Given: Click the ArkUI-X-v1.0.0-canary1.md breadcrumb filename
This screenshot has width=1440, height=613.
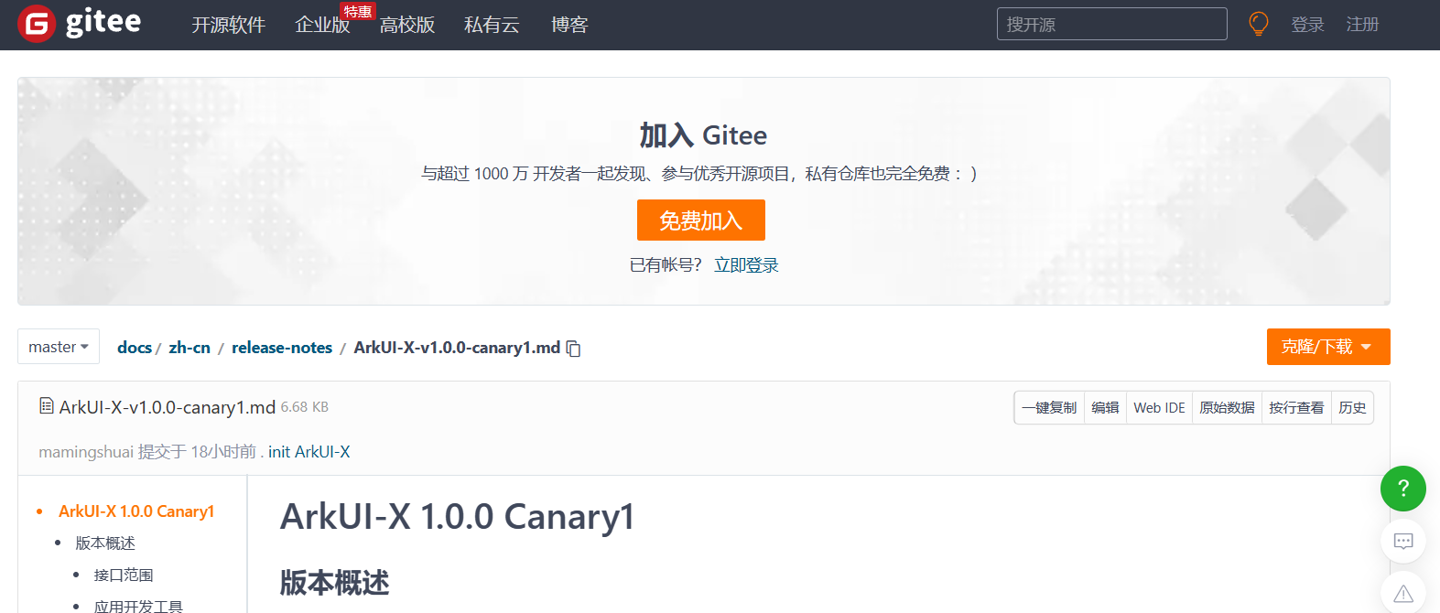Looking at the screenshot, I should tap(457, 348).
